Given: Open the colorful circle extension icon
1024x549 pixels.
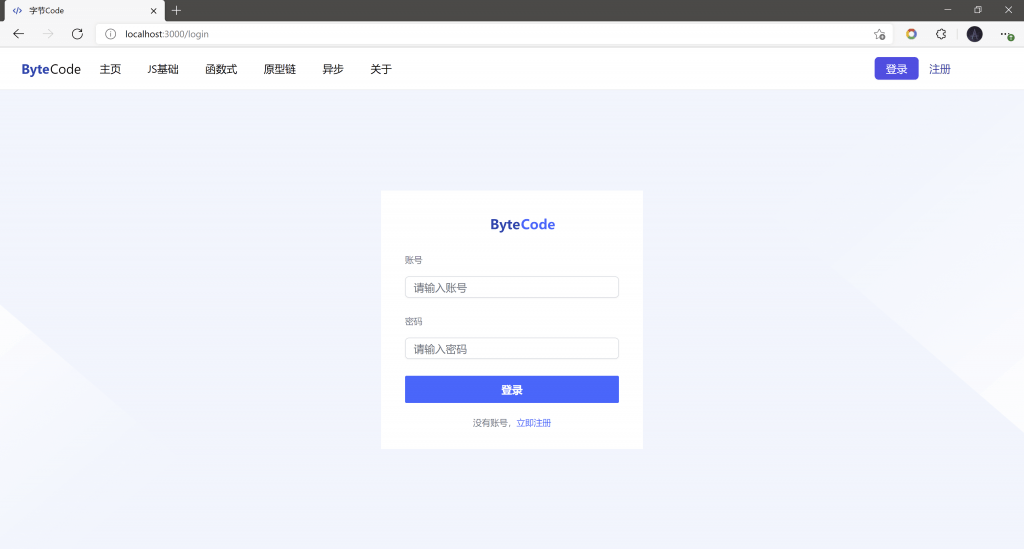Looking at the screenshot, I should (x=911, y=34).
